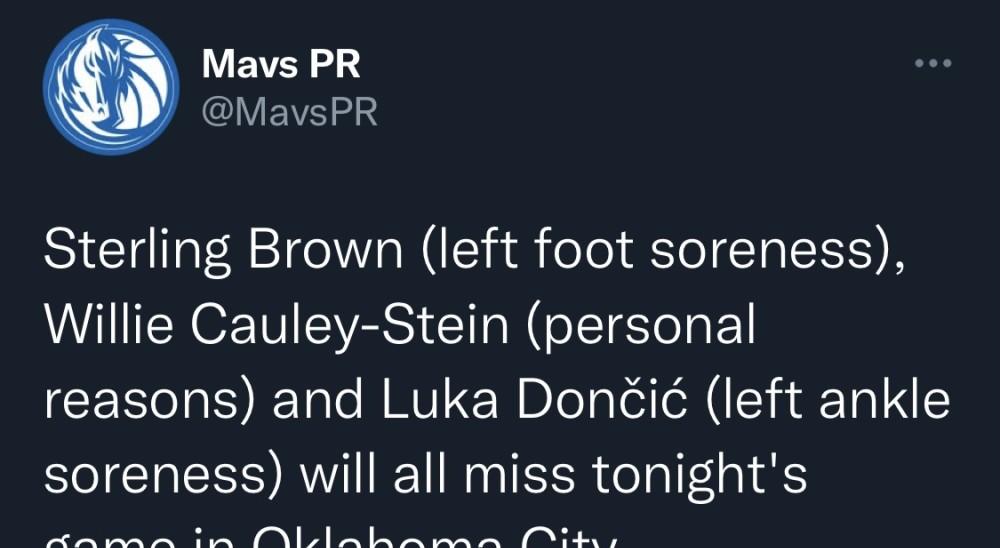Open the @MavsPR handle link
This screenshot has height=548, width=1000.
[x=290, y=112]
